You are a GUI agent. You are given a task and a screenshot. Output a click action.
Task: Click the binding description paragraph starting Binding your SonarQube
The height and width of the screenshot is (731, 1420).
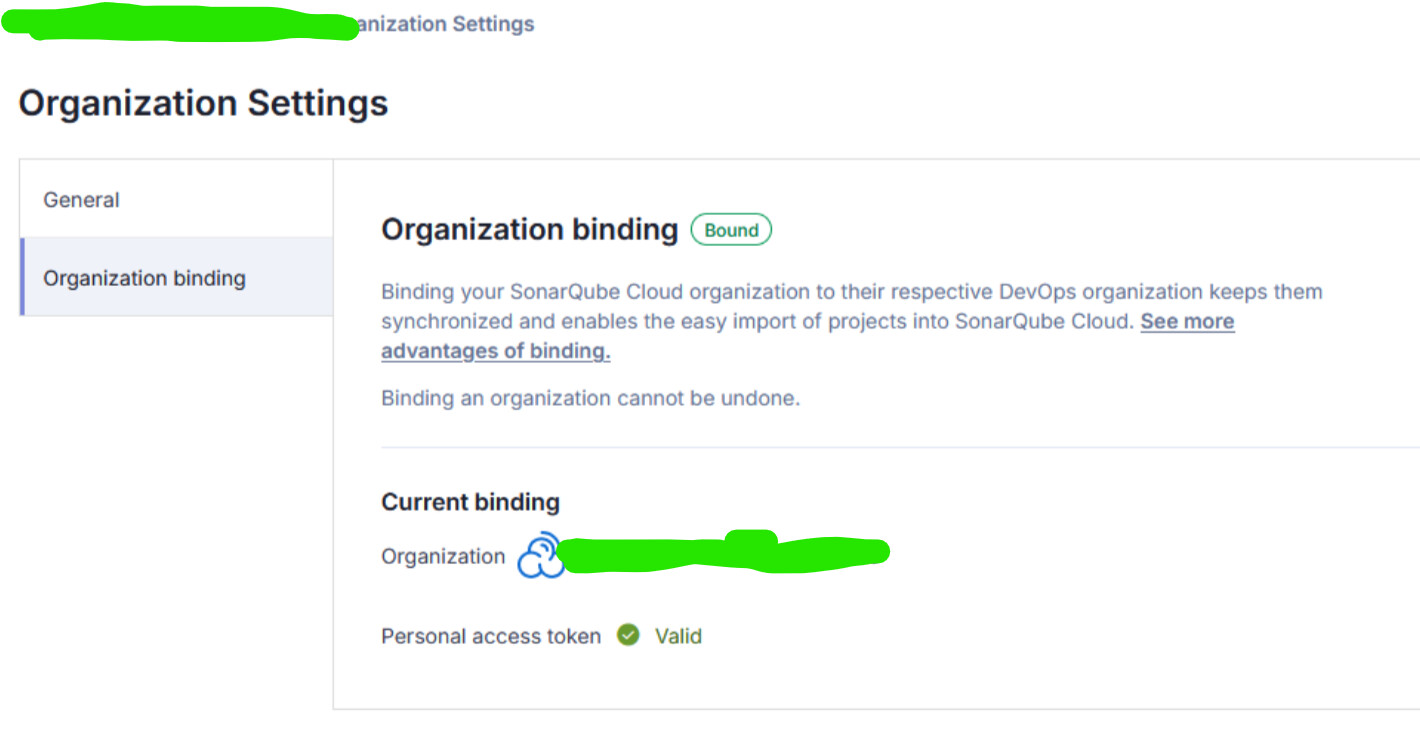pyautogui.click(x=852, y=321)
